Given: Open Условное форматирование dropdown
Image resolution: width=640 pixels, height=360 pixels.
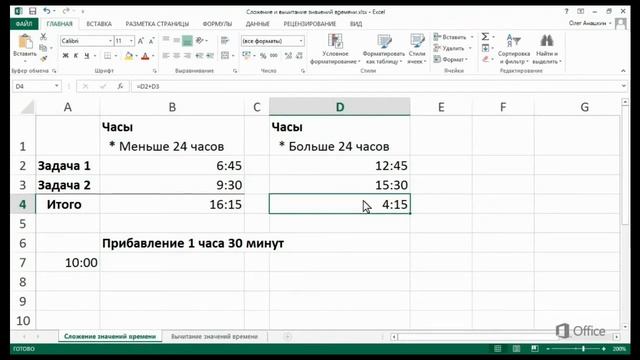Looking at the screenshot, I should coord(335,49).
